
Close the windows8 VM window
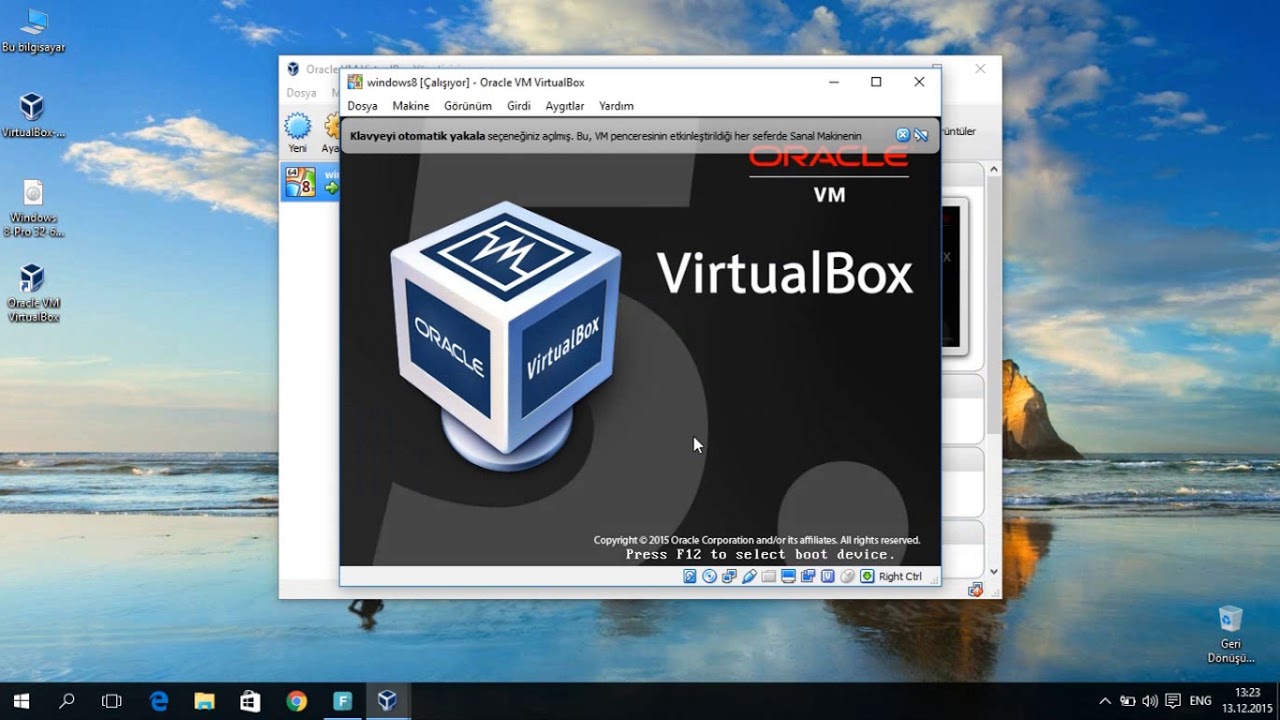coord(919,82)
